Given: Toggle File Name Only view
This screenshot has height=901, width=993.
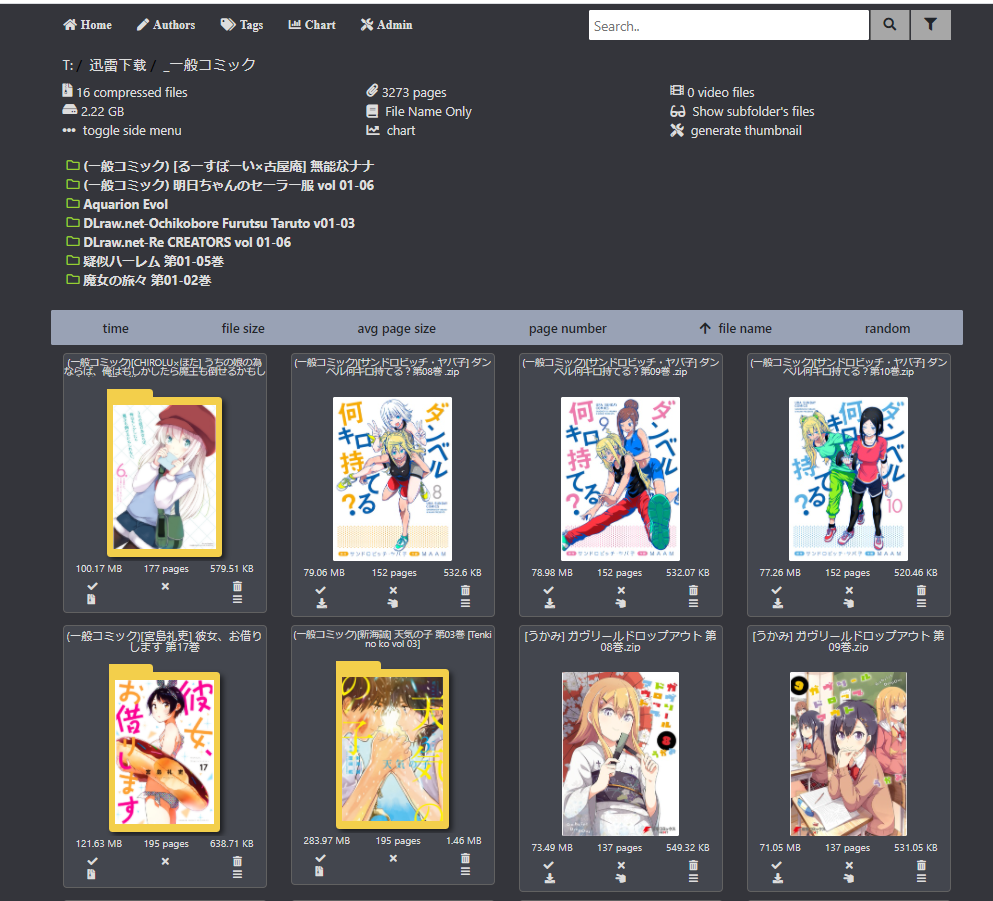Looking at the screenshot, I should tap(419, 111).
